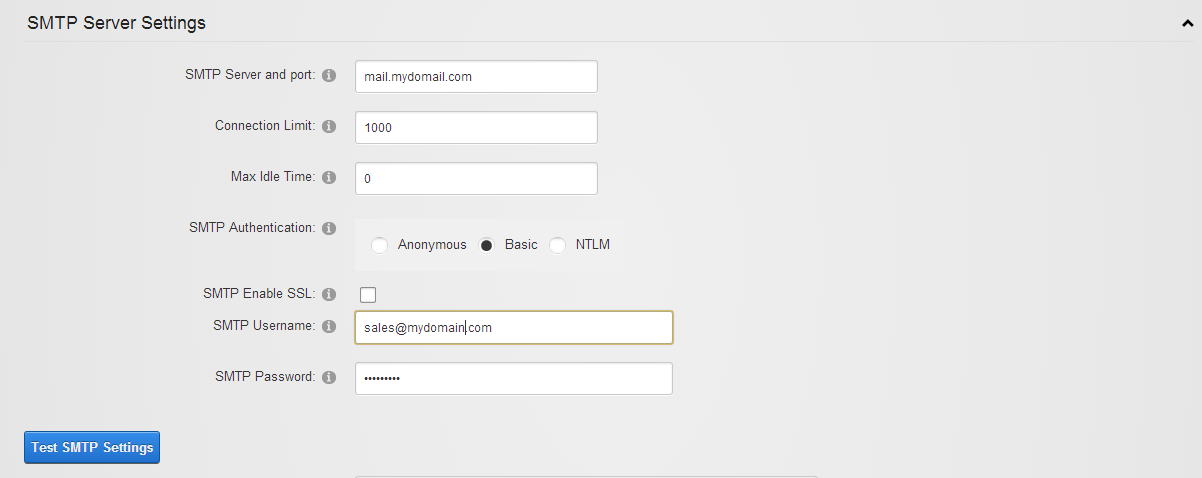Screen dimensions: 1202x478
Task: Click info icon beside SMTP Server and port
Action: 329,76
